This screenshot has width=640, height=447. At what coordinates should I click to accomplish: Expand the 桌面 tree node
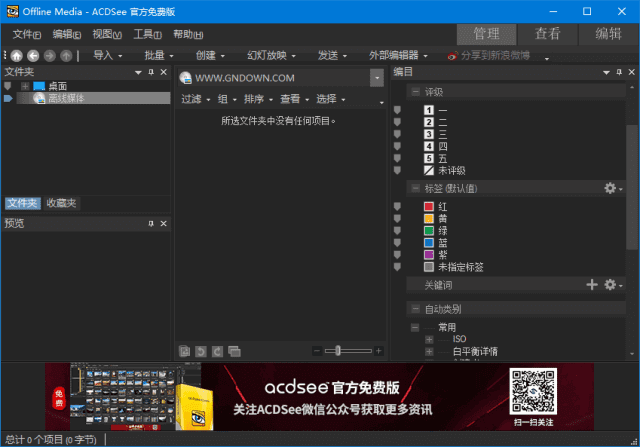click(x=25, y=86)
